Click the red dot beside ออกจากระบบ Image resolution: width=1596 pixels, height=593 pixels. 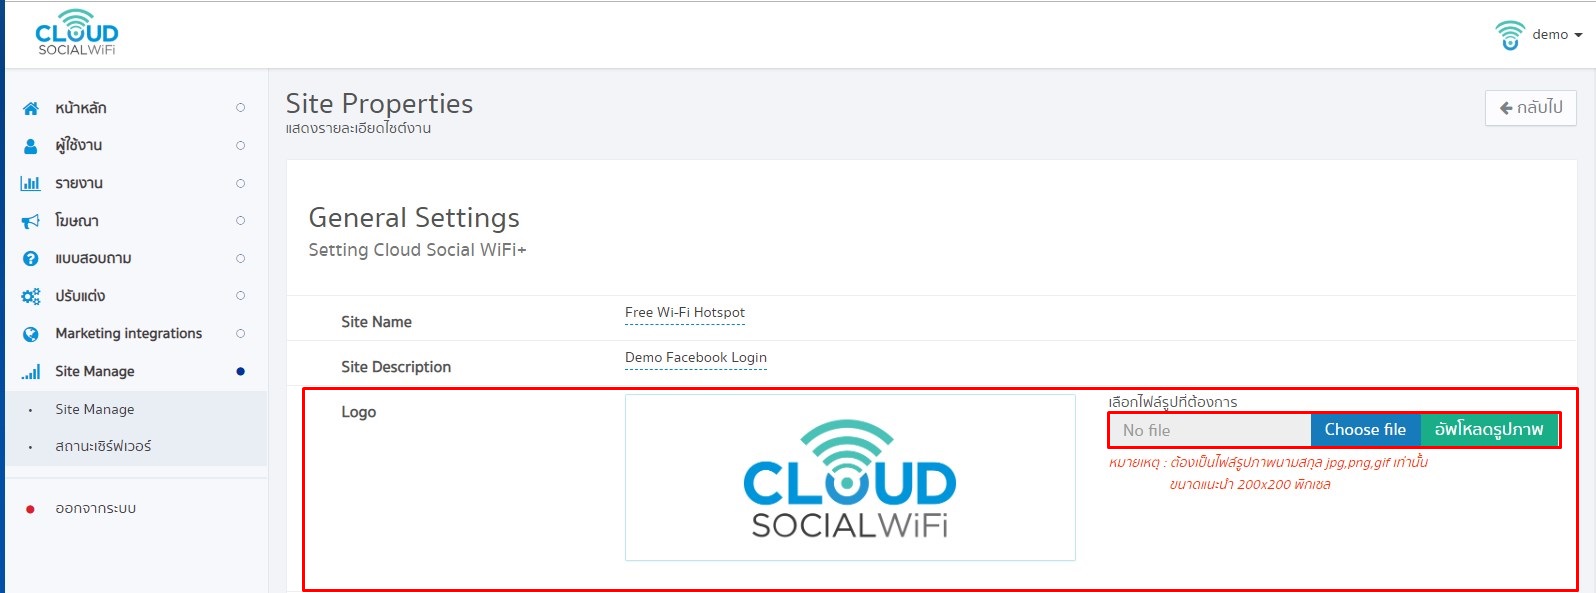click(31, 509)
